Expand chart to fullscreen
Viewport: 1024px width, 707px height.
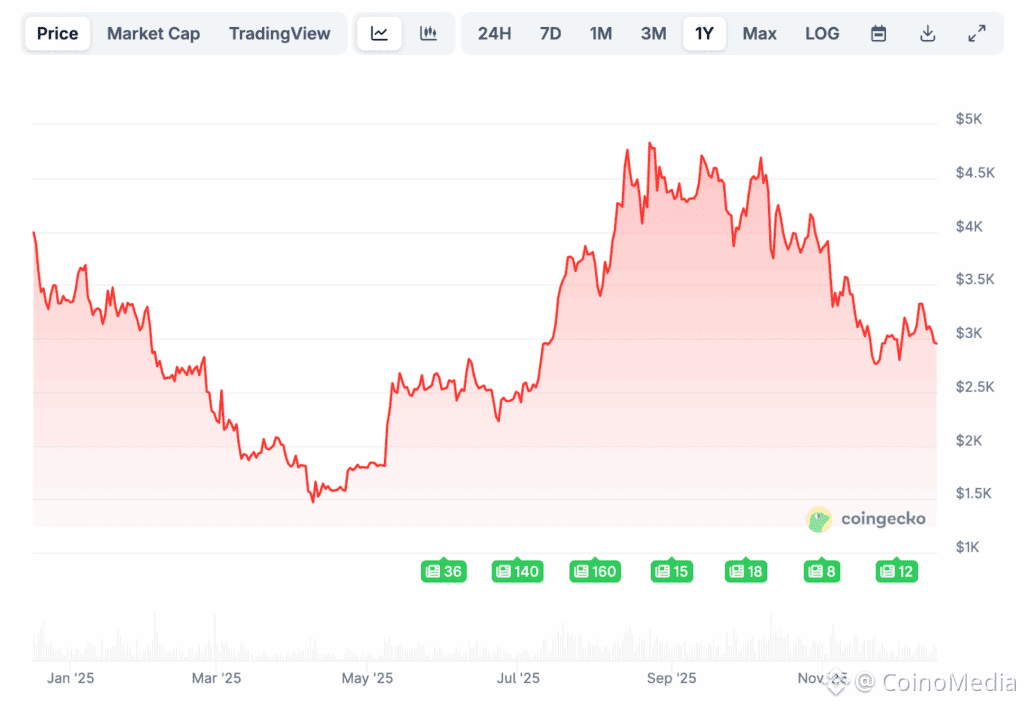(x=977, y=33)
